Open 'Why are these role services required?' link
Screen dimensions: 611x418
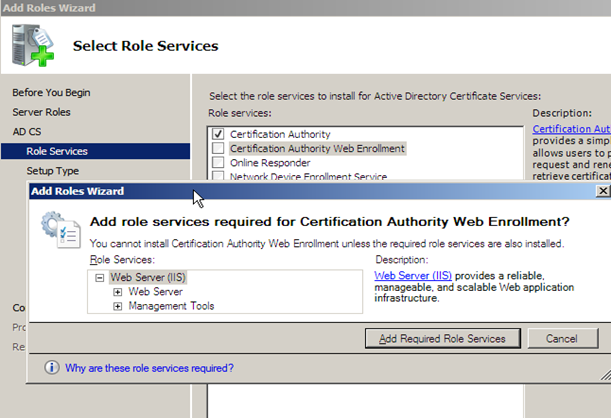pyautogui.click(x=149, y=368)
